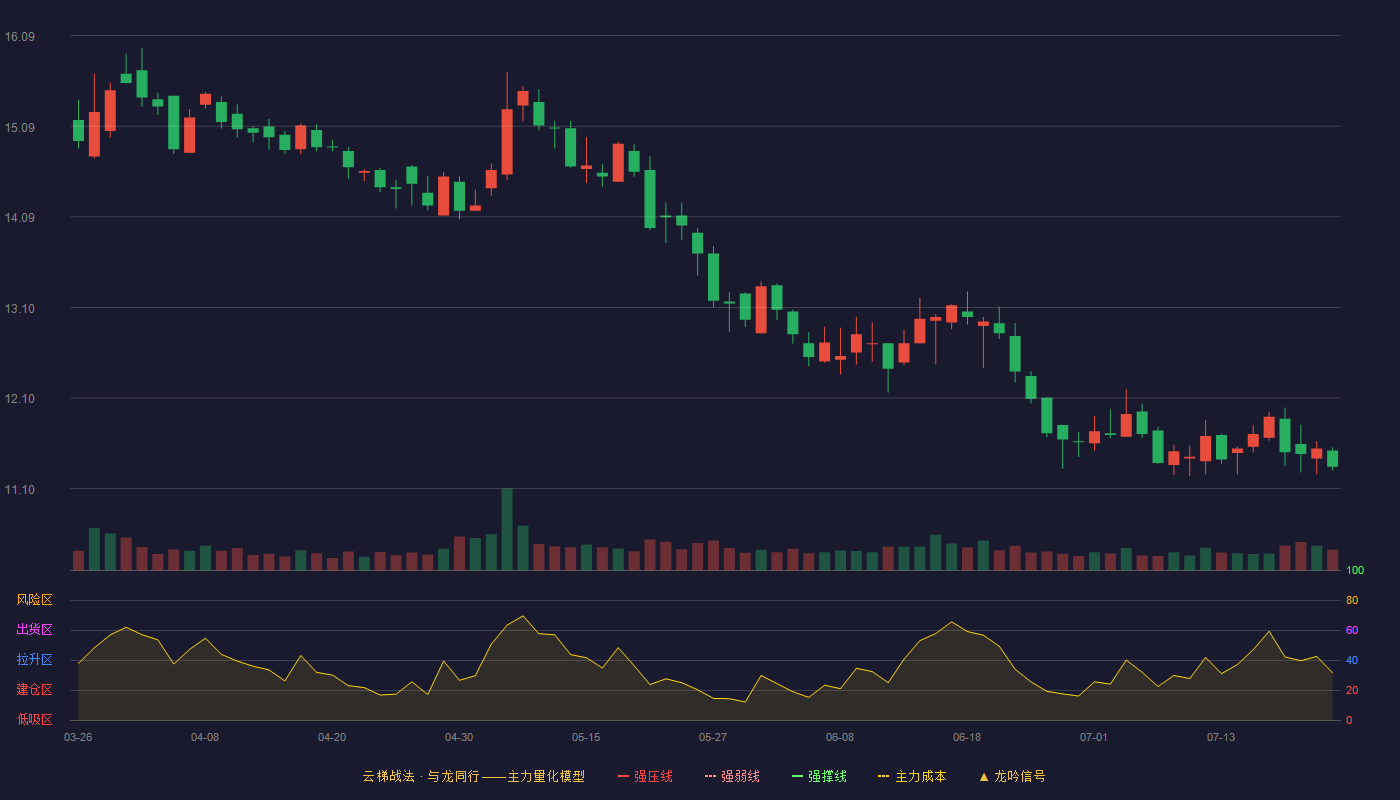Click the 11.10 price axis label
Screen dimensions: 1400x800
click(x=20, y=489)
